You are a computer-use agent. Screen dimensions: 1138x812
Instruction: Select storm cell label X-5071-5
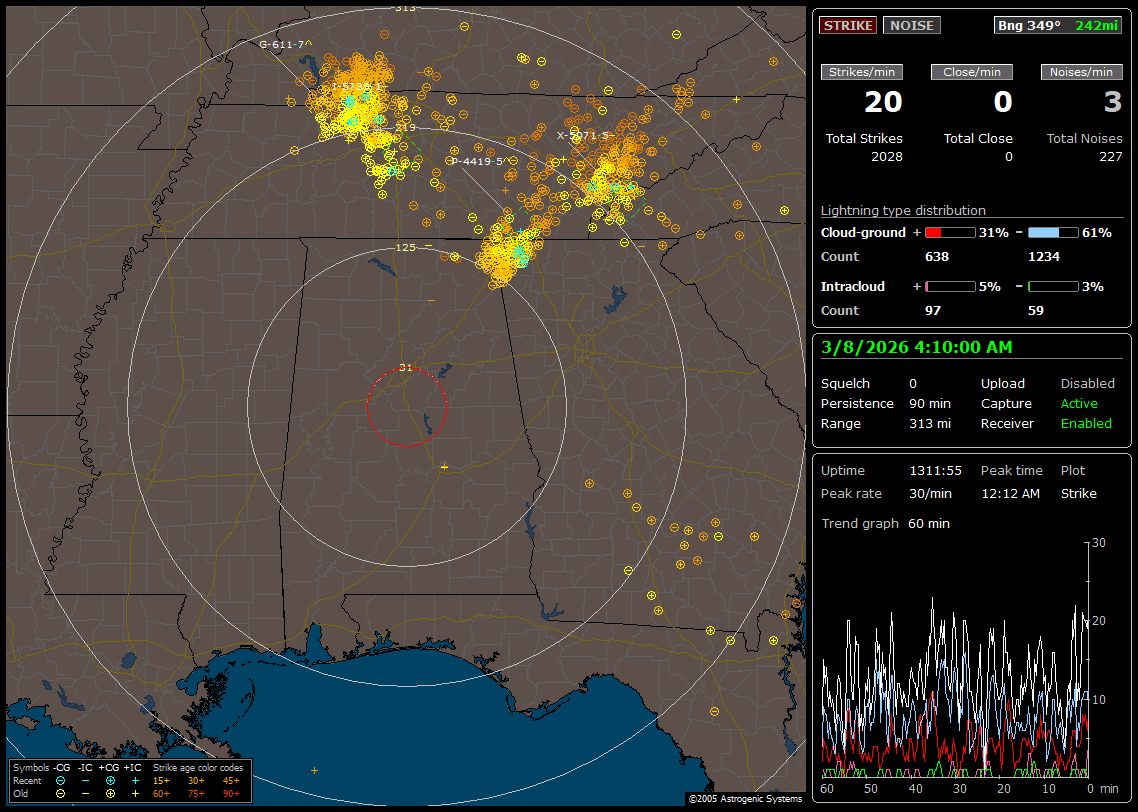tap(583, 135)
